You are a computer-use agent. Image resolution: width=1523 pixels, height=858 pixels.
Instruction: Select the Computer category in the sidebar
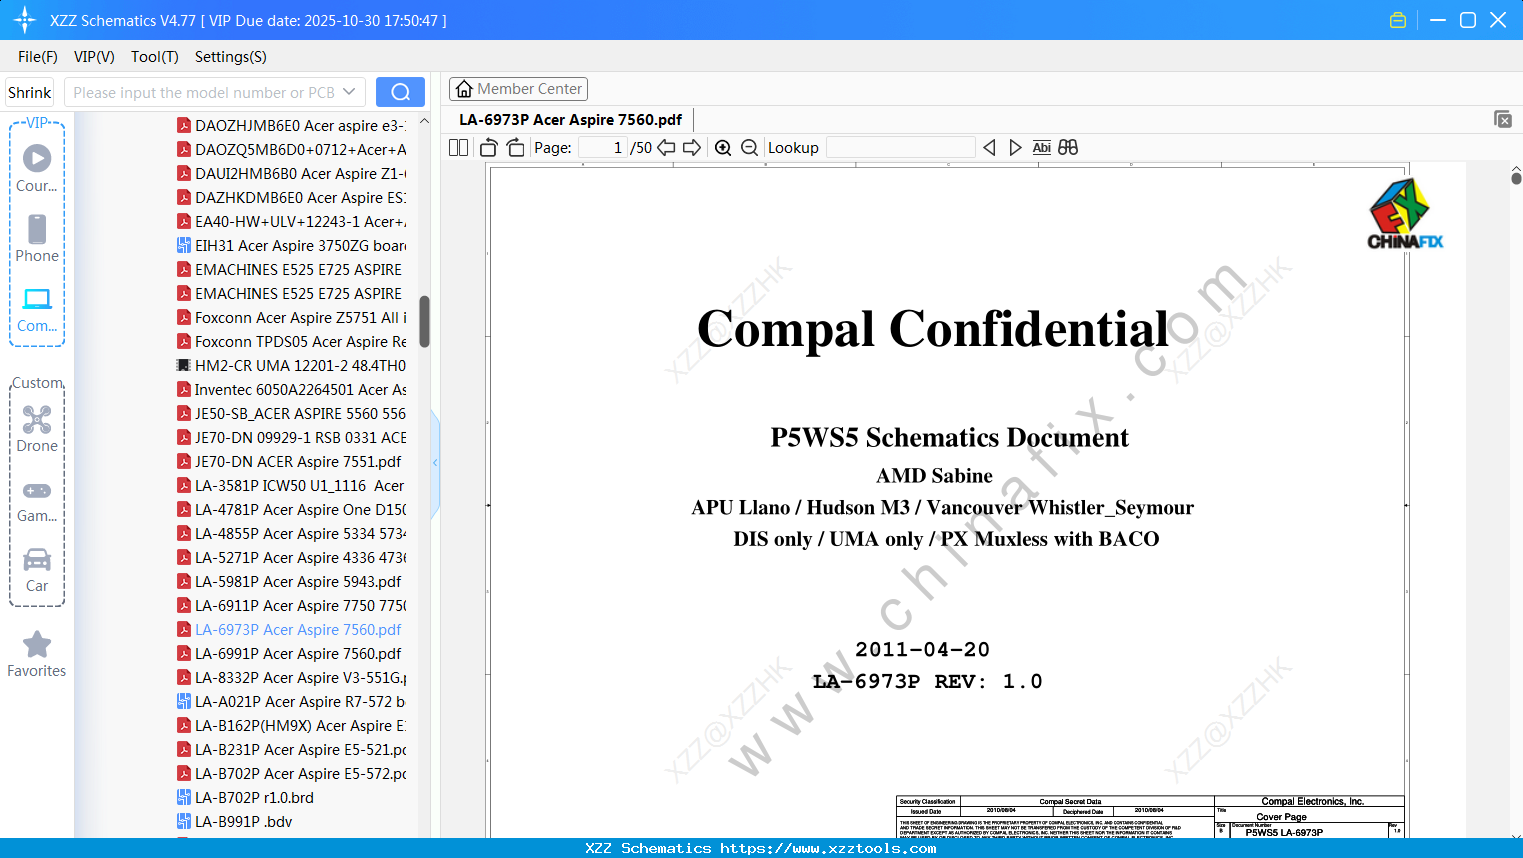coord(37,309)
